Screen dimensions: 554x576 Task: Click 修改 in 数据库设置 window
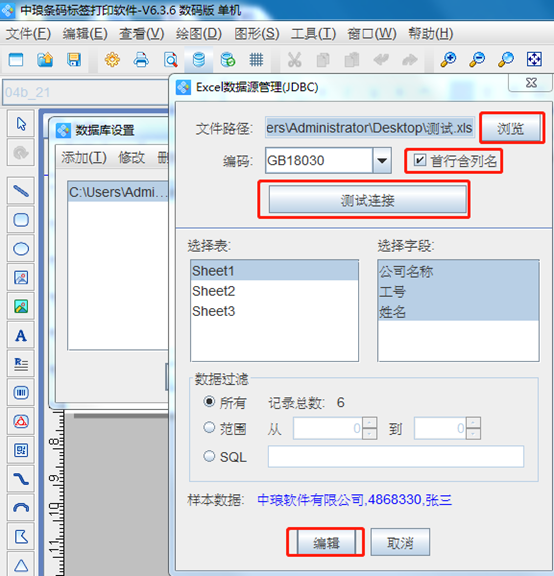click(132, 158)
